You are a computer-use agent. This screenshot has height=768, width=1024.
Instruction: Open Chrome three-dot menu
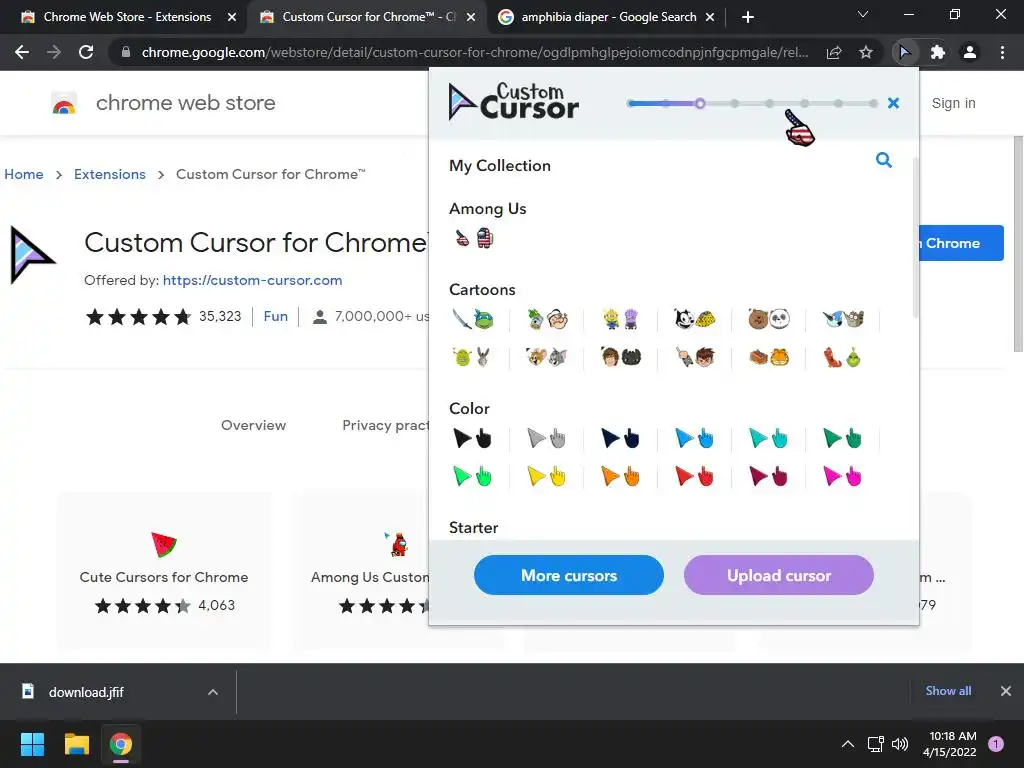1002,52
